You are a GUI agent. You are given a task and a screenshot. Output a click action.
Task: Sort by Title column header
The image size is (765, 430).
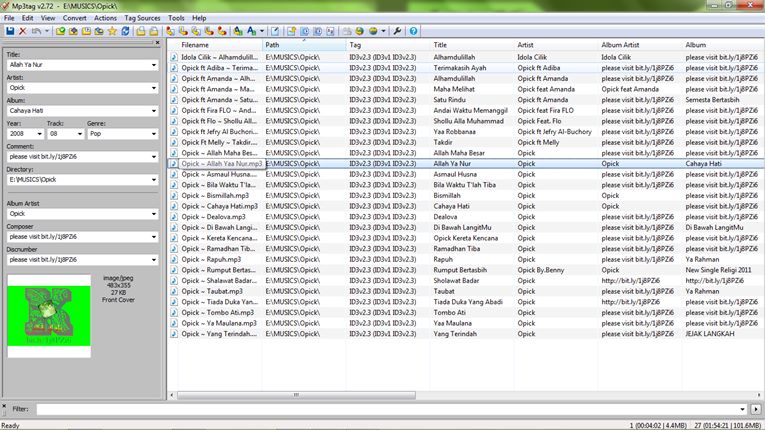(x=472, y=45)
